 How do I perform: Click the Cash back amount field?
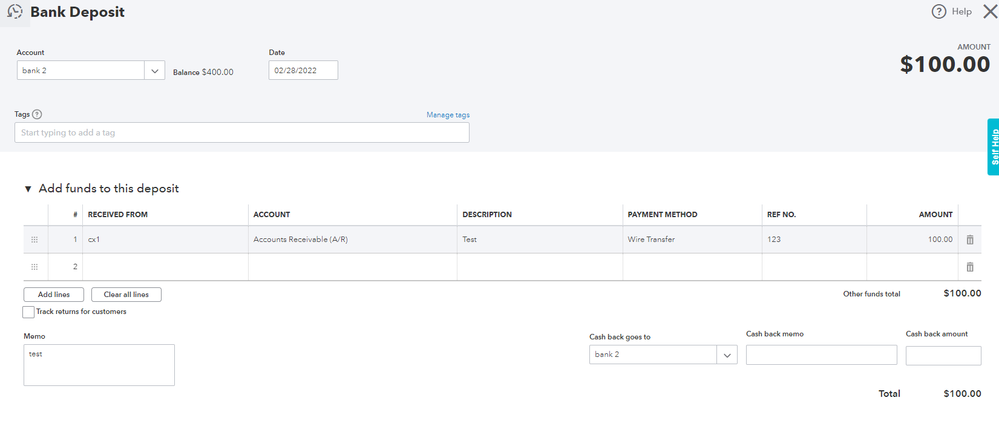coord(943,356)
